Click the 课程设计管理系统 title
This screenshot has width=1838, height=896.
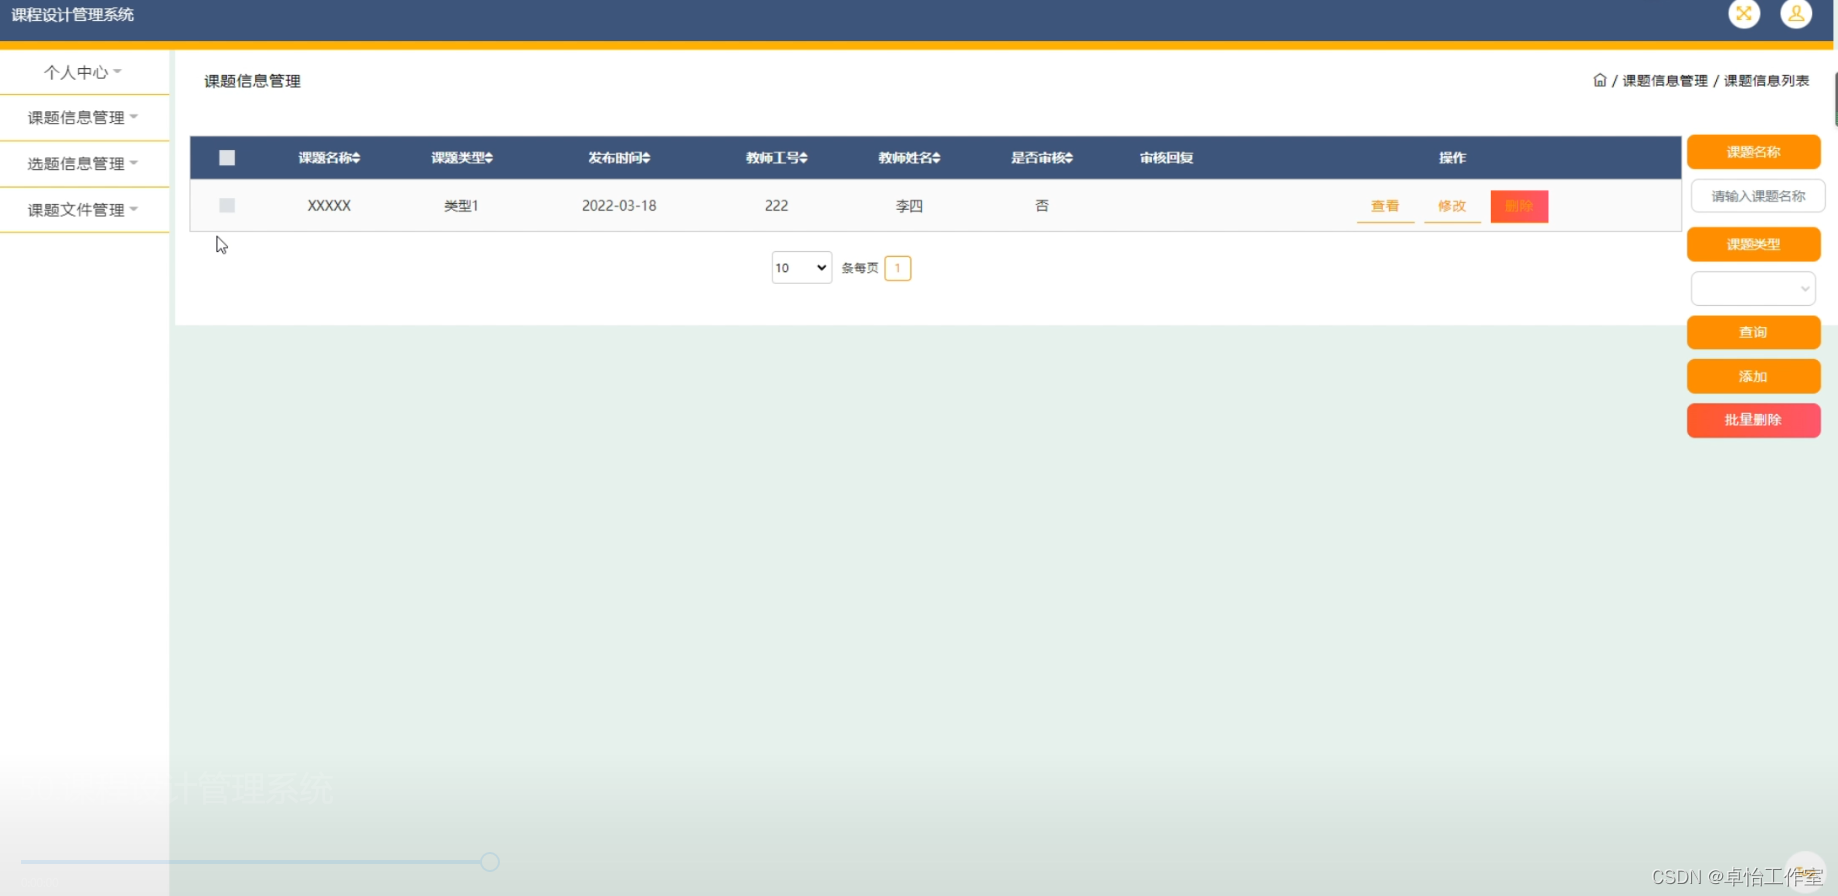73,15
